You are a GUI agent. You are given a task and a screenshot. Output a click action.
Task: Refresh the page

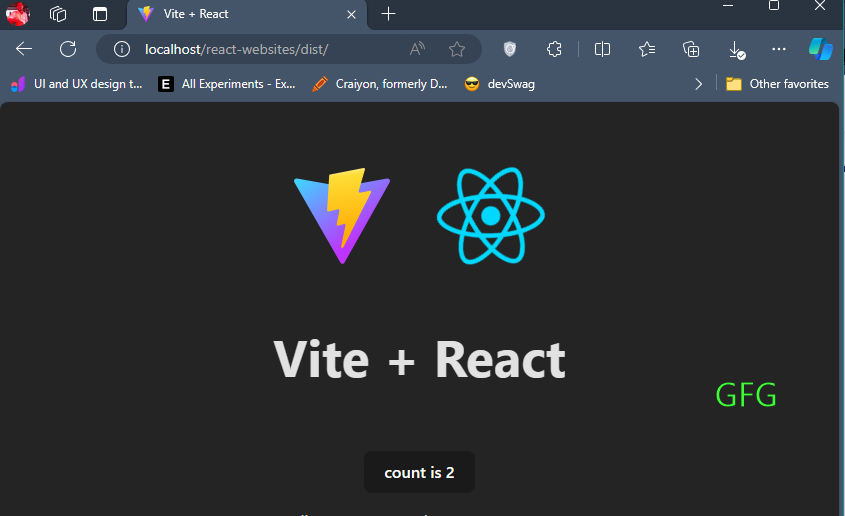(x=68, y=49)
